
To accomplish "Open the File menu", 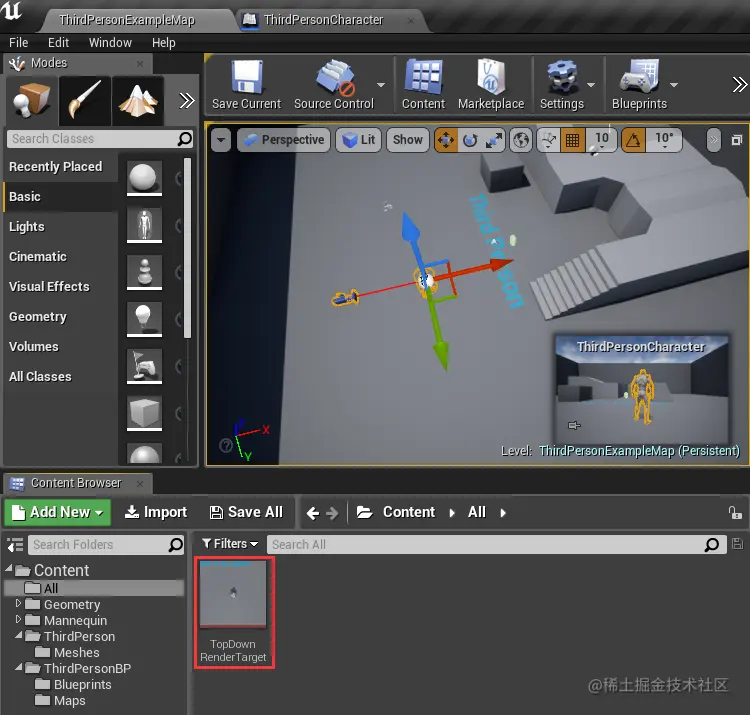I will coord(19,43).
